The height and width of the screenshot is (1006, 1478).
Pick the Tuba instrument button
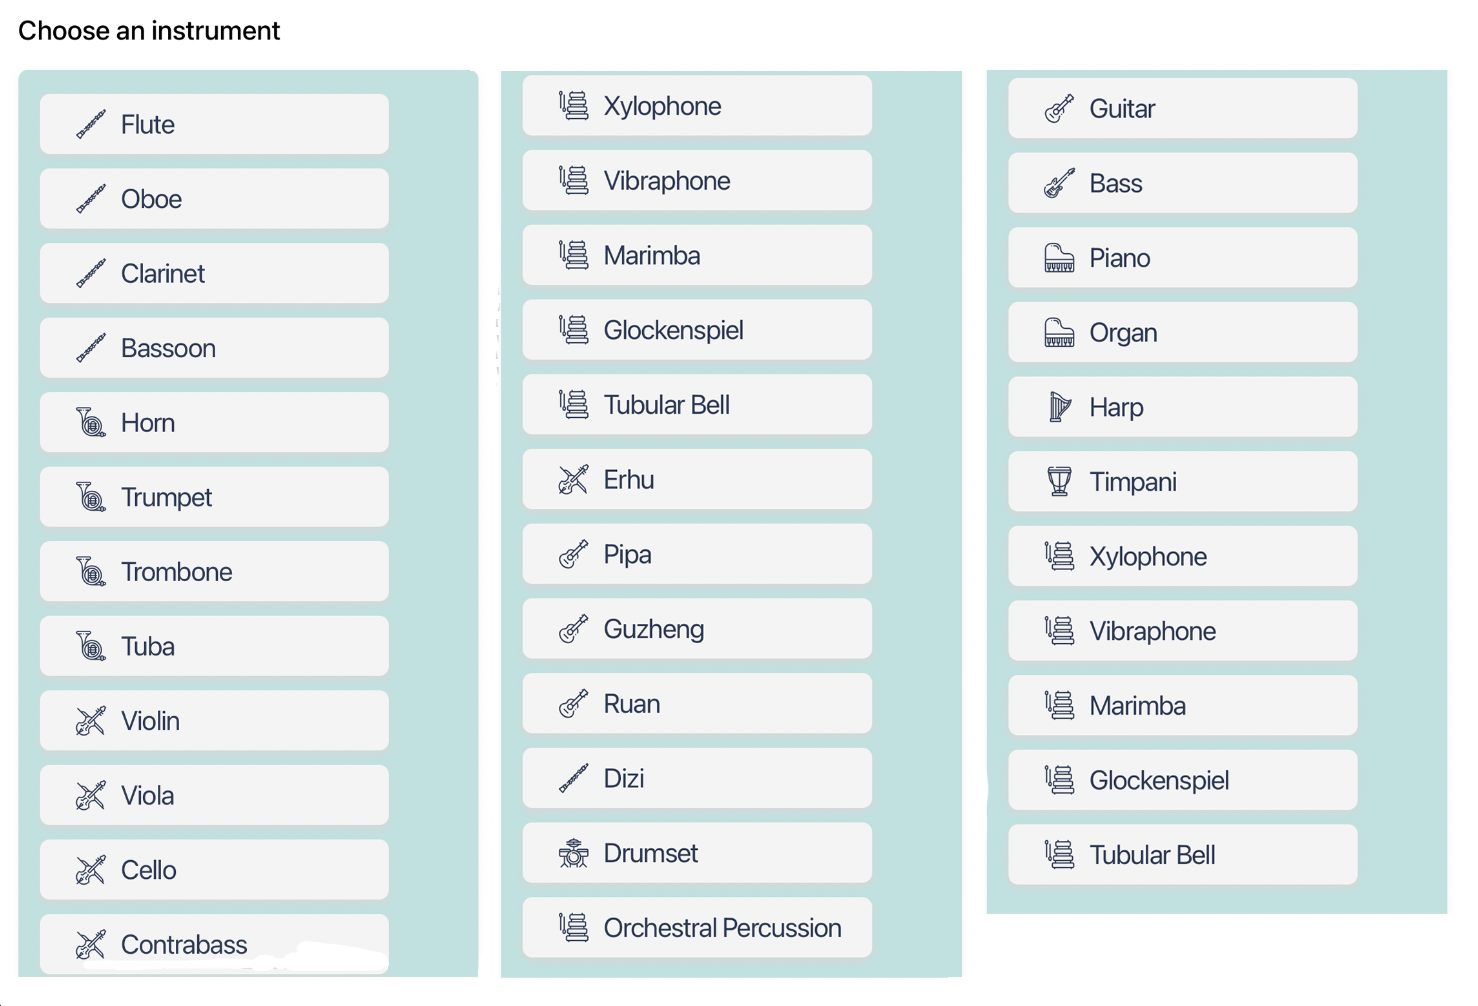click(x=214, y=647)
